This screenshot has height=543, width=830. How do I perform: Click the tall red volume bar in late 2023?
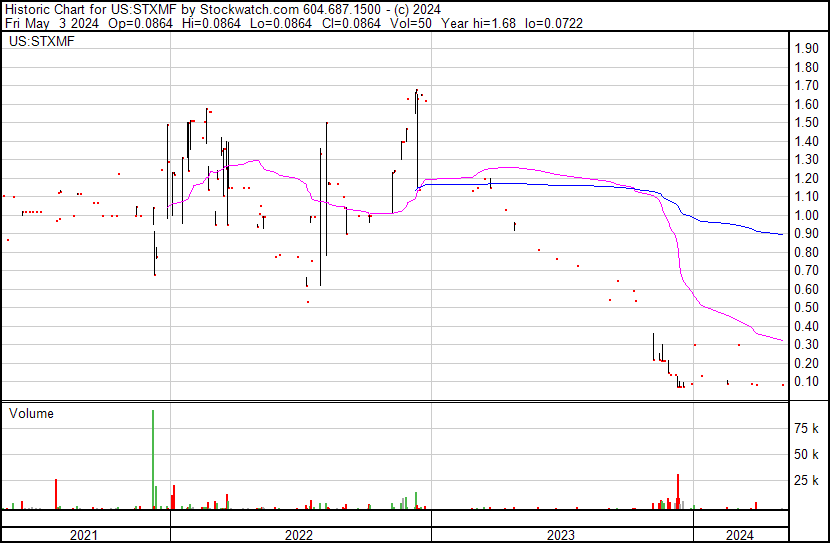coord(678,492)
